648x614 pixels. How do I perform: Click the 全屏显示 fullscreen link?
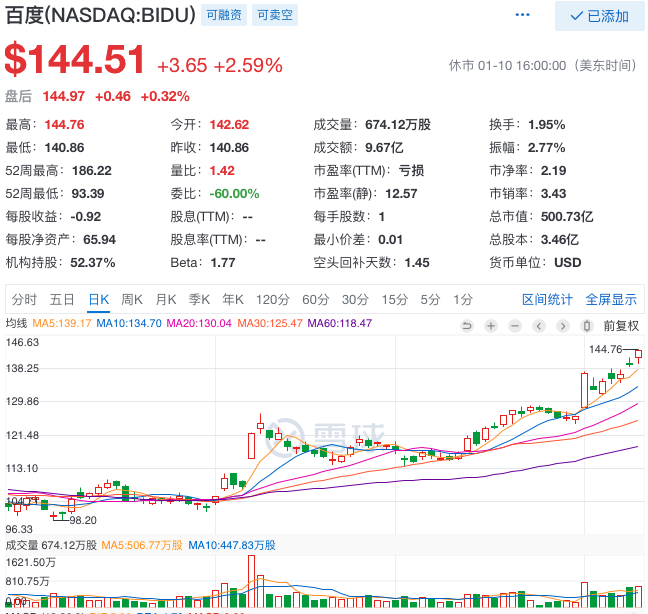click(x=611, y=299)
